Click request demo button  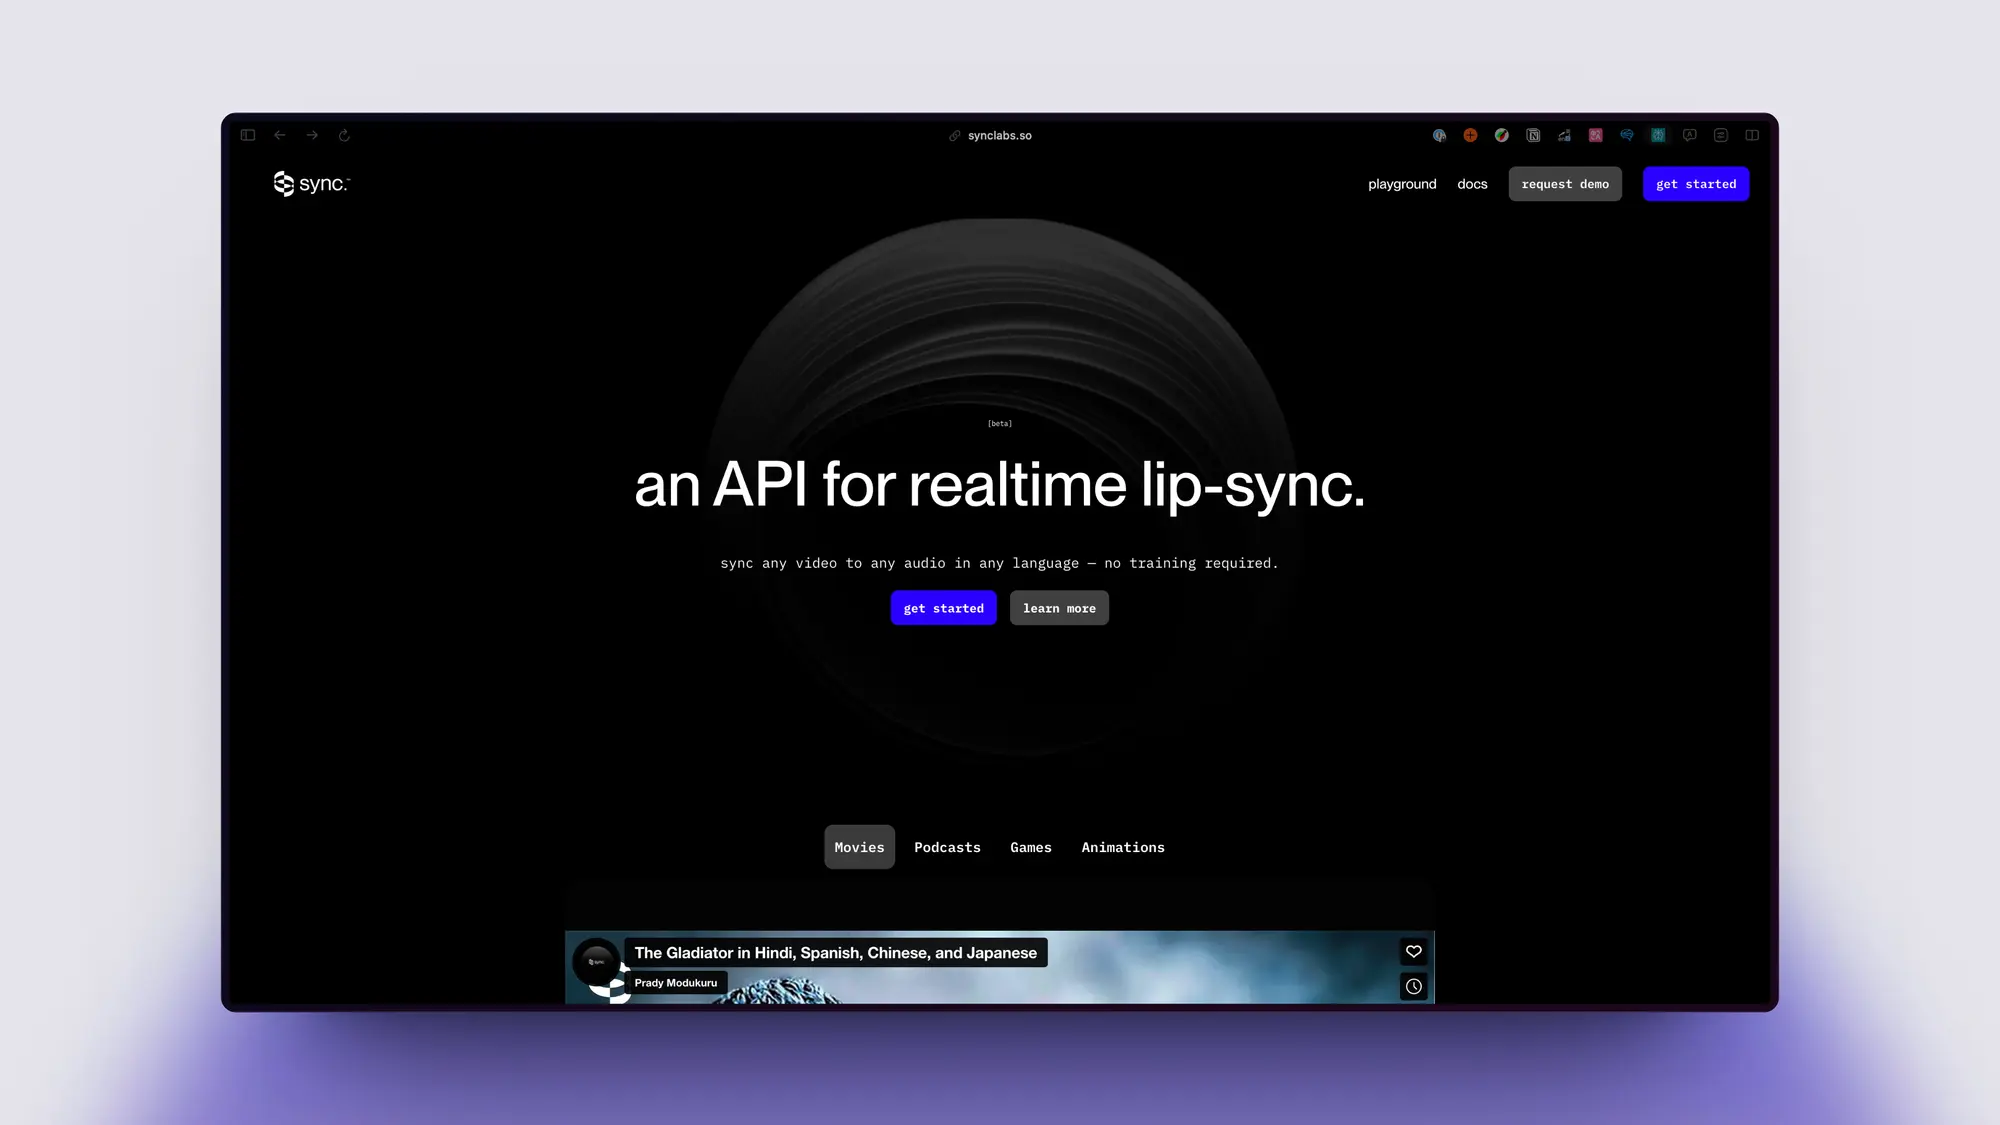point(1565,184)
